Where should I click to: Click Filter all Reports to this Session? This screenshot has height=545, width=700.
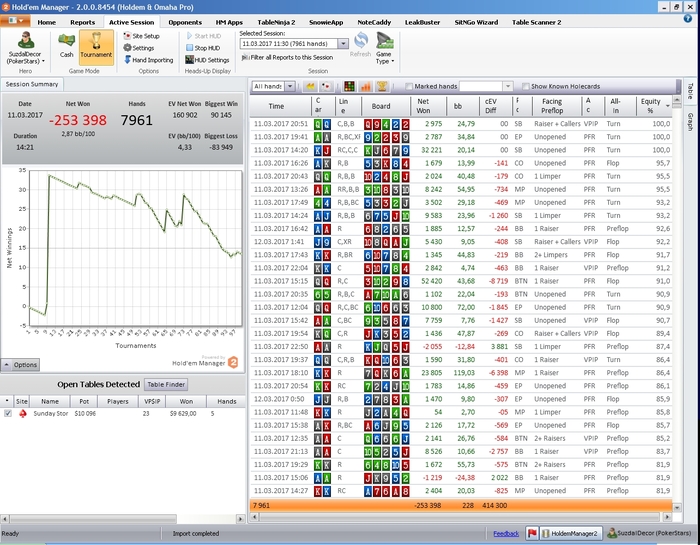point(288,57)
